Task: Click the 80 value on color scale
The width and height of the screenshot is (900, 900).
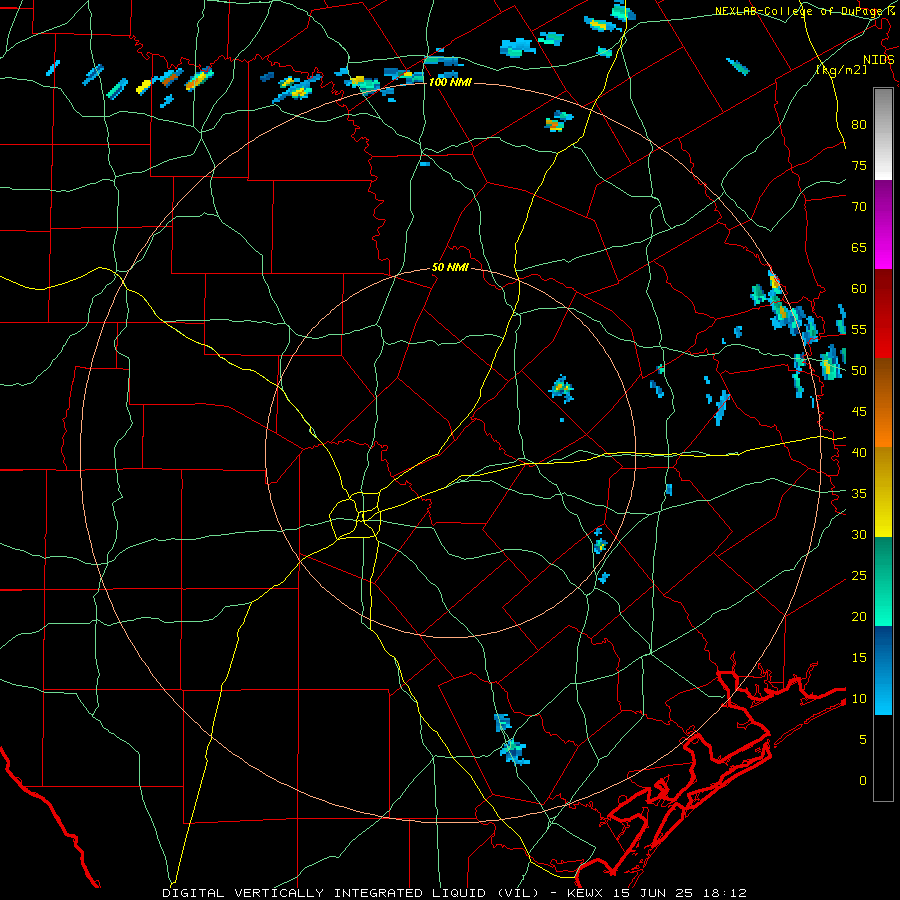Action: (x=859, y=125)
